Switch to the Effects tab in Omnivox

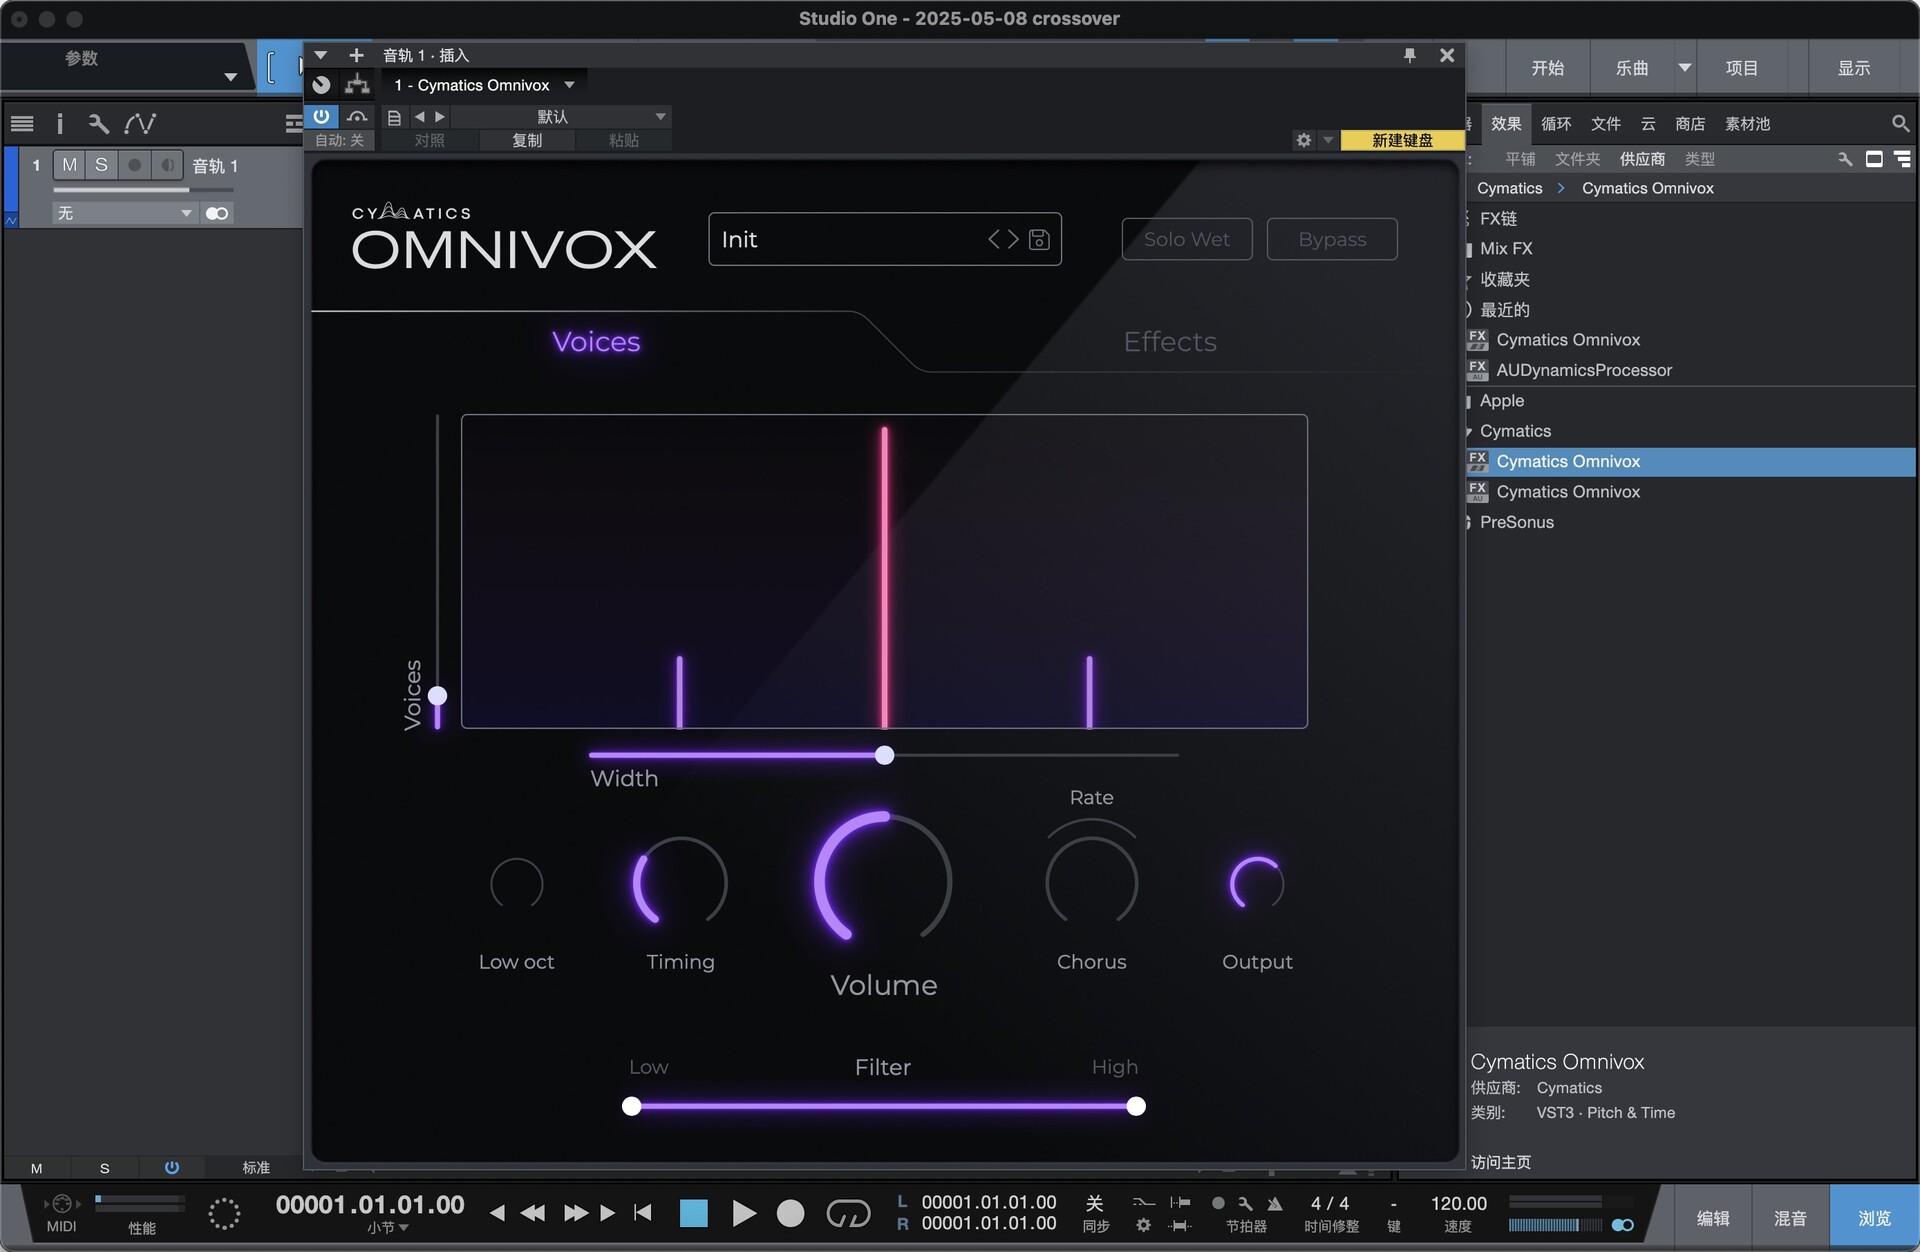[1170, 342]
